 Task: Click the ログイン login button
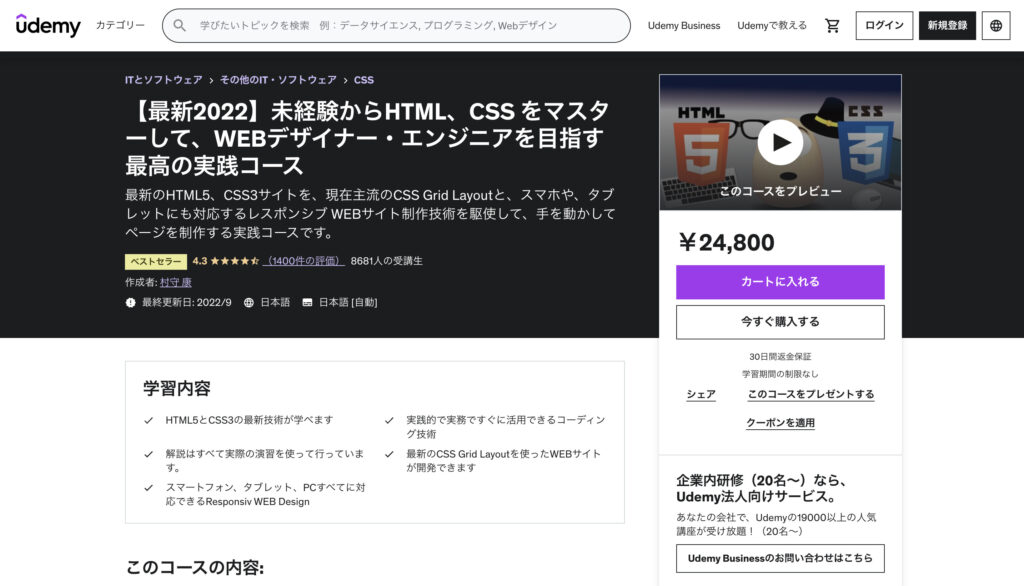point(884,25)
